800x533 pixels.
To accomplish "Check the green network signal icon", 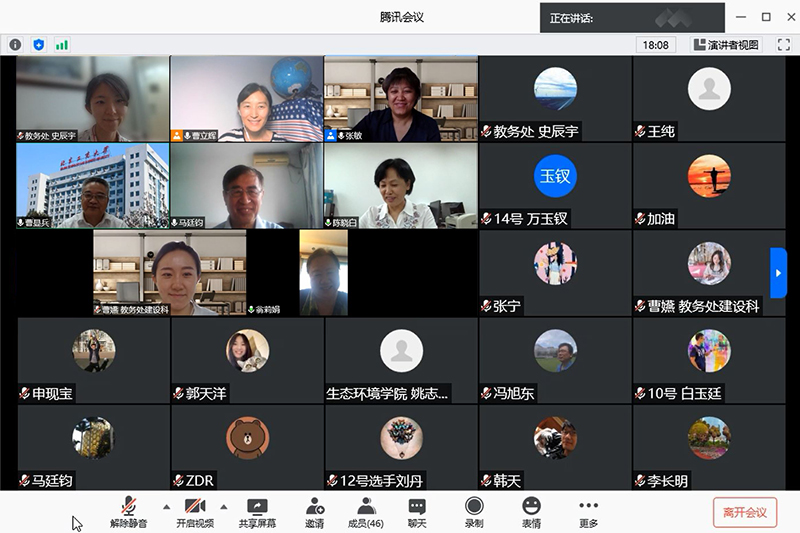I will (62, 45).
